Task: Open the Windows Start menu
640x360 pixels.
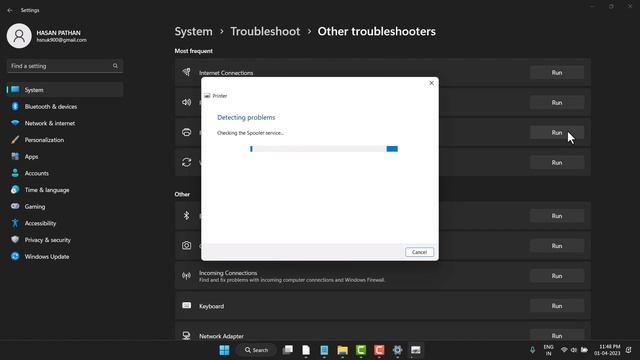Action: pos(224,350)
